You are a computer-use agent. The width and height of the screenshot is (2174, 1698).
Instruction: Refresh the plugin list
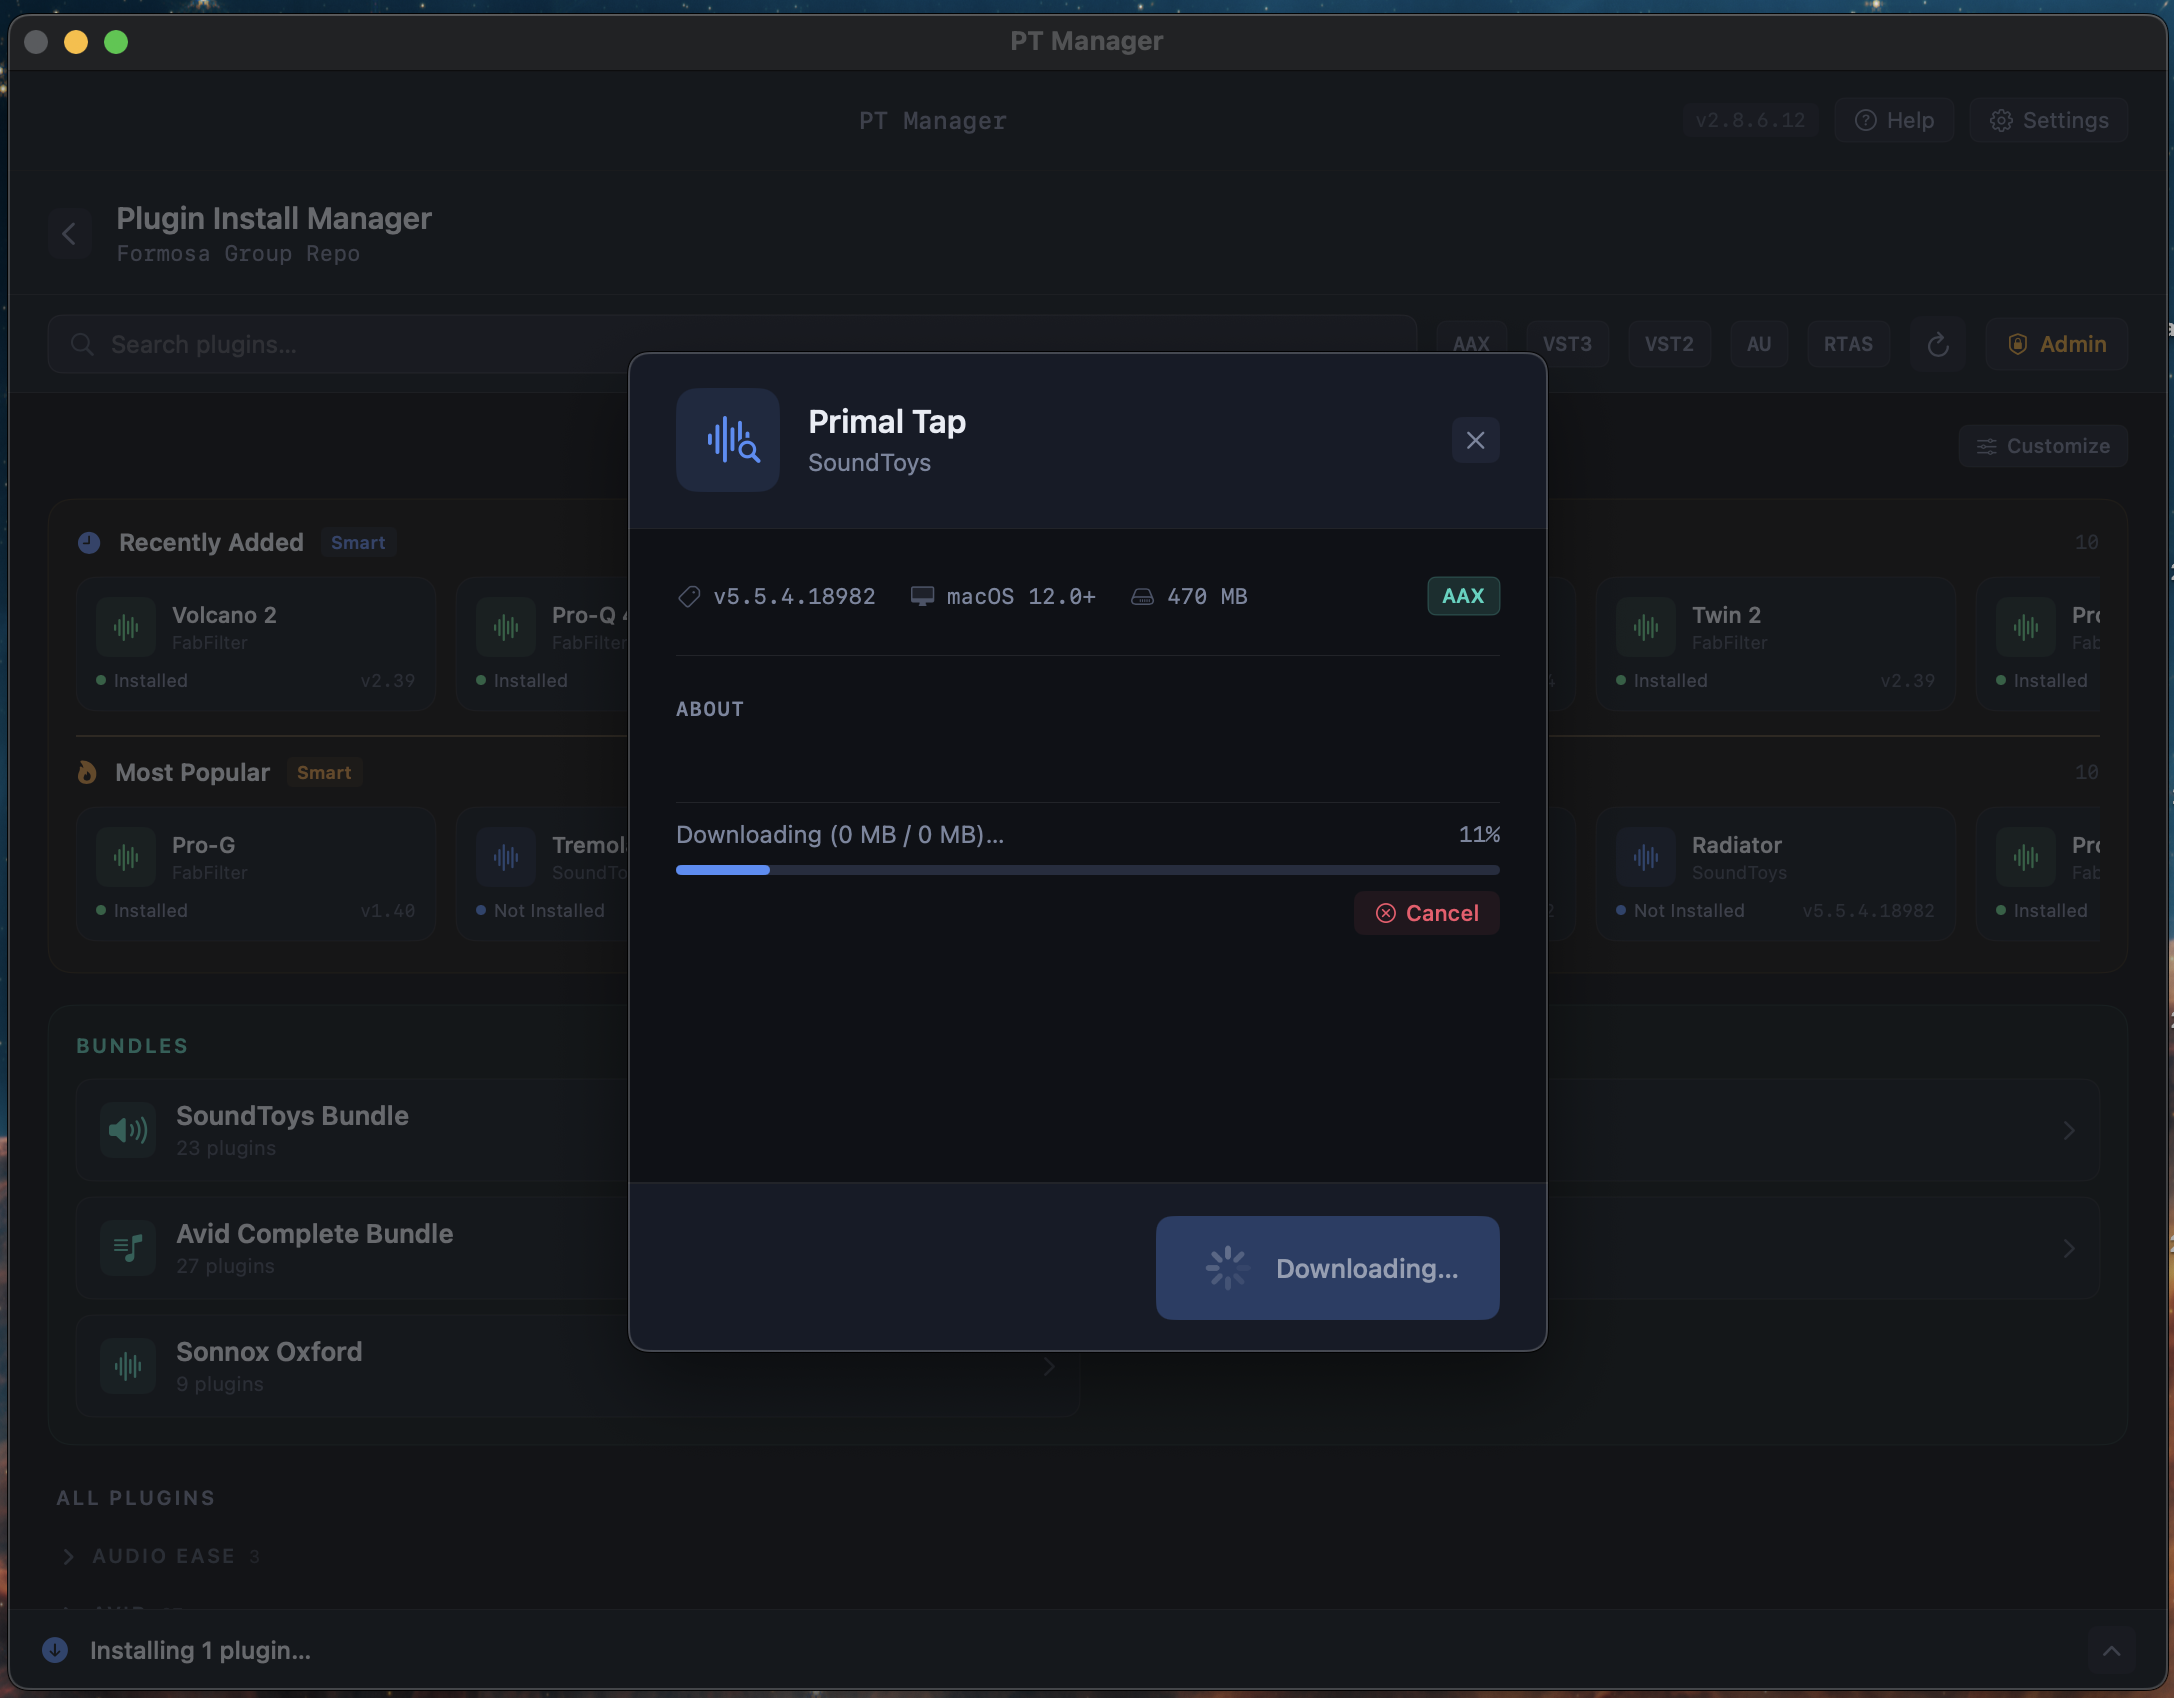point(1937,344)
